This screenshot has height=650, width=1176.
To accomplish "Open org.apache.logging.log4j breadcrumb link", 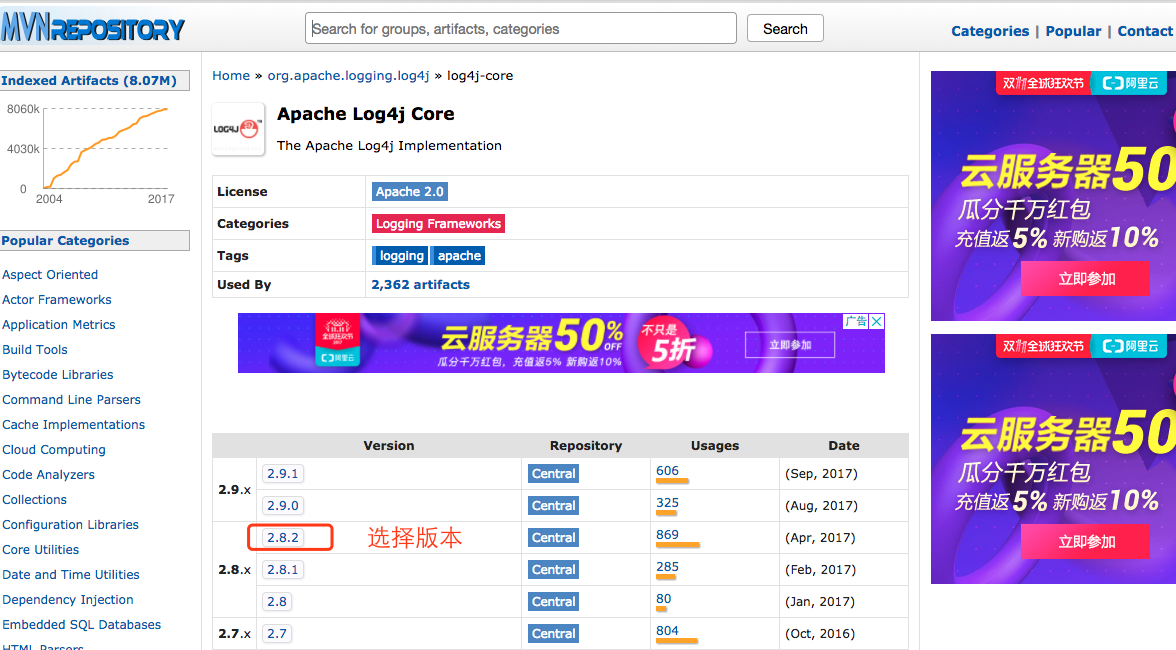I will pos(348,76).
